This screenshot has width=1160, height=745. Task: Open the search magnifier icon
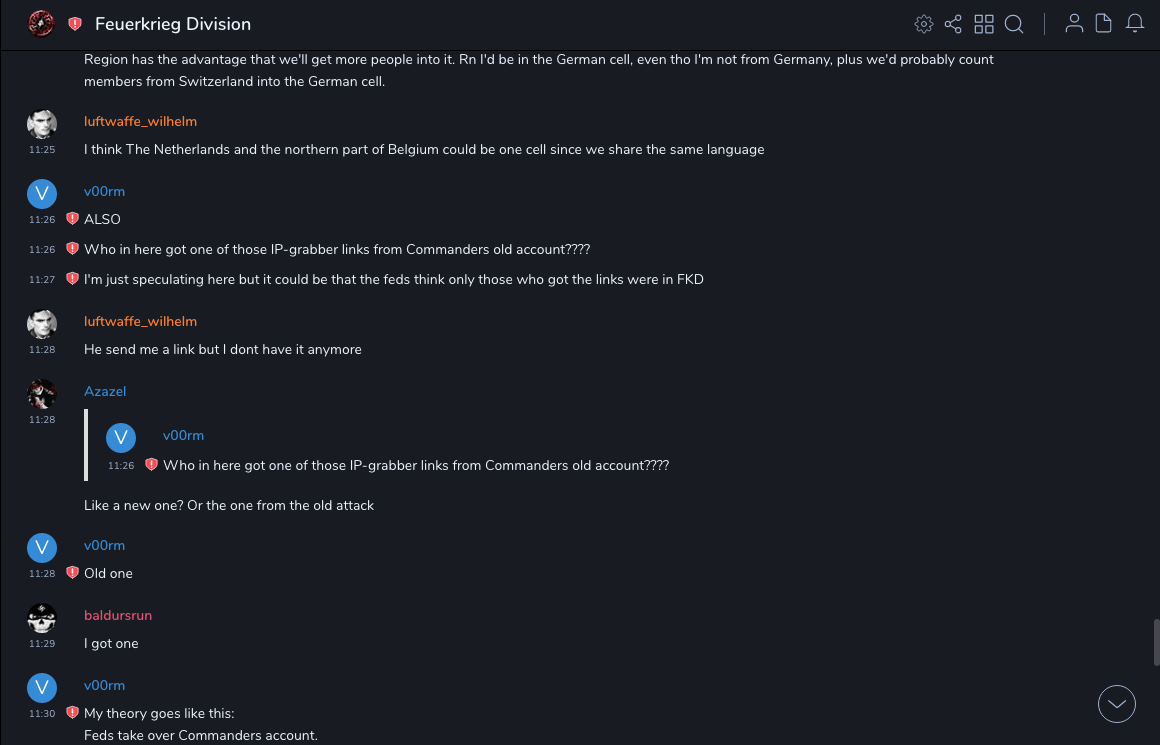[x=1014, y=24]
